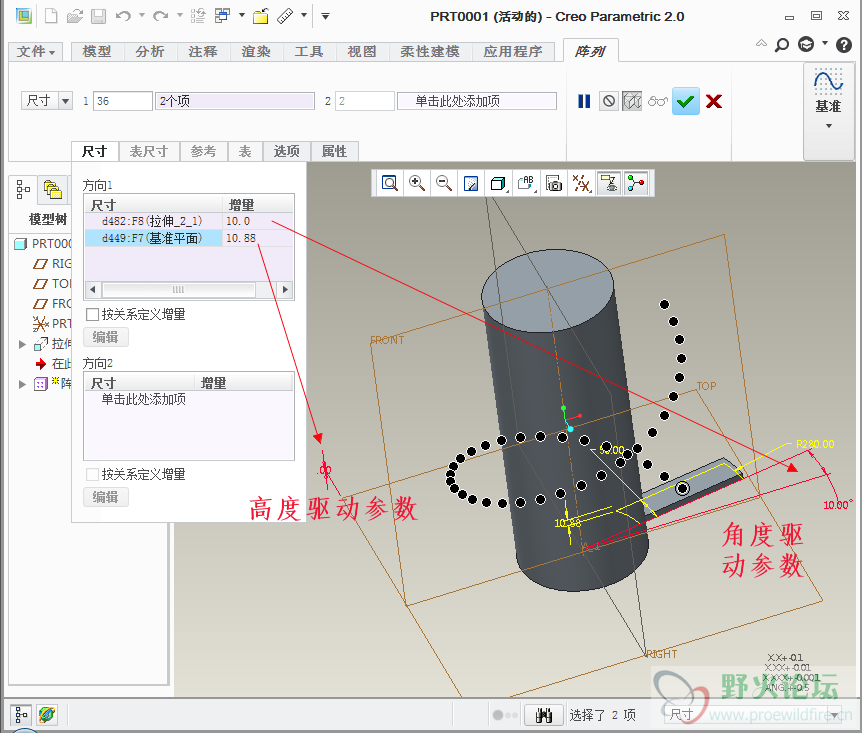Click the model tree tab icon
862x733 pixels.
(23, 189)
